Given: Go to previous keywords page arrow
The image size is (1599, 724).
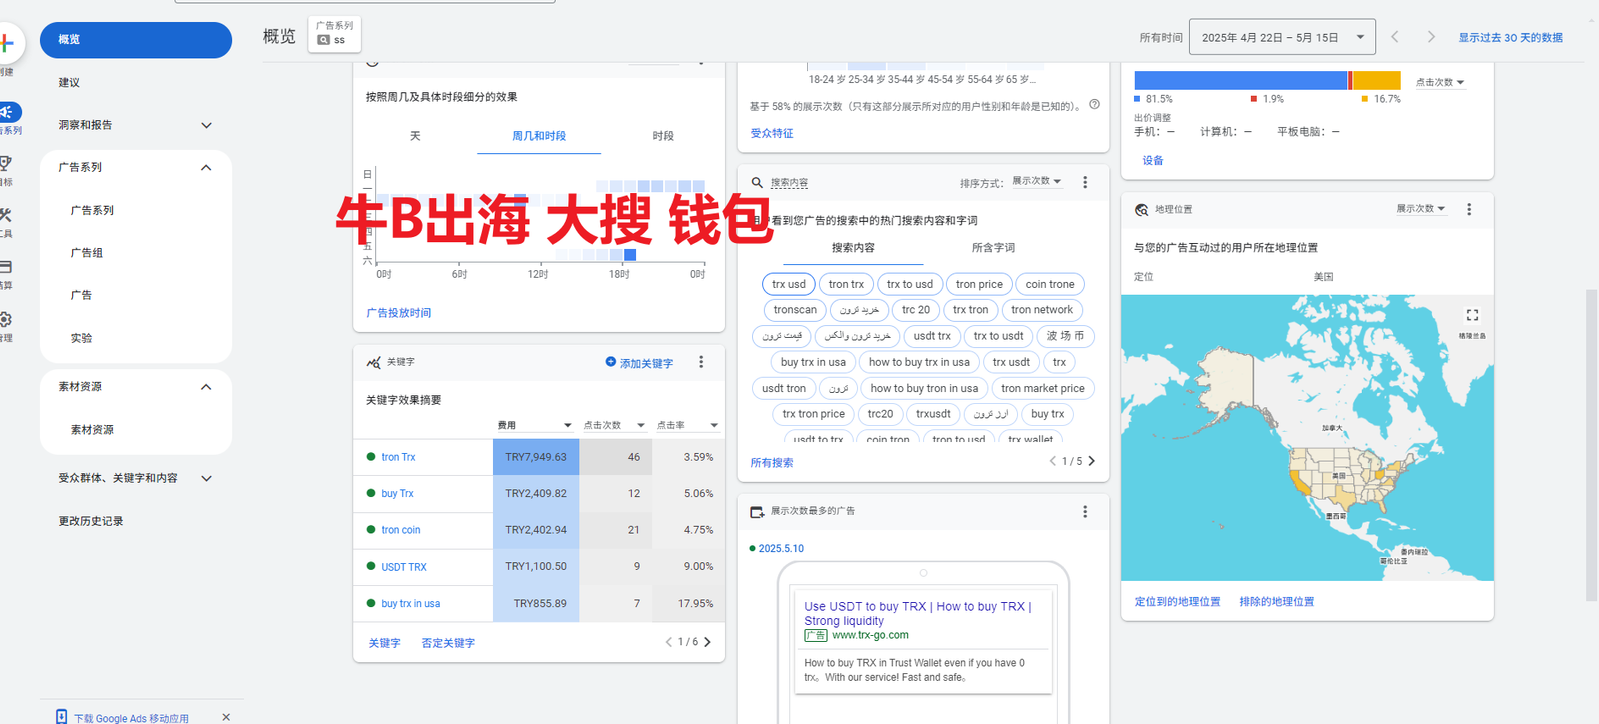Looking at the screenshot, I should click(669, 642).
